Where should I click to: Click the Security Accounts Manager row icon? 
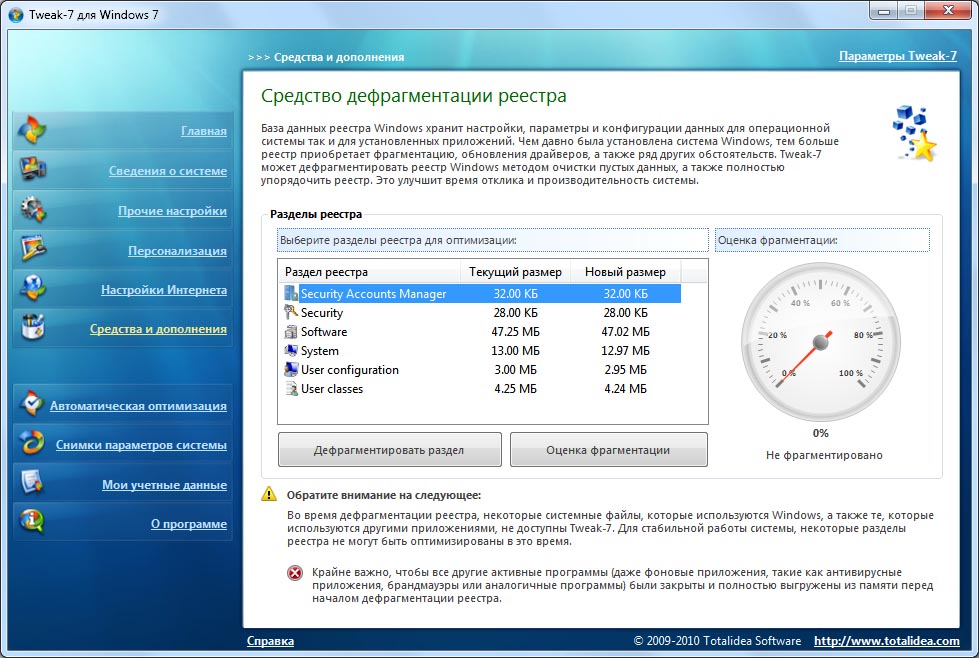pyautogui.click(x=291, y=293)
